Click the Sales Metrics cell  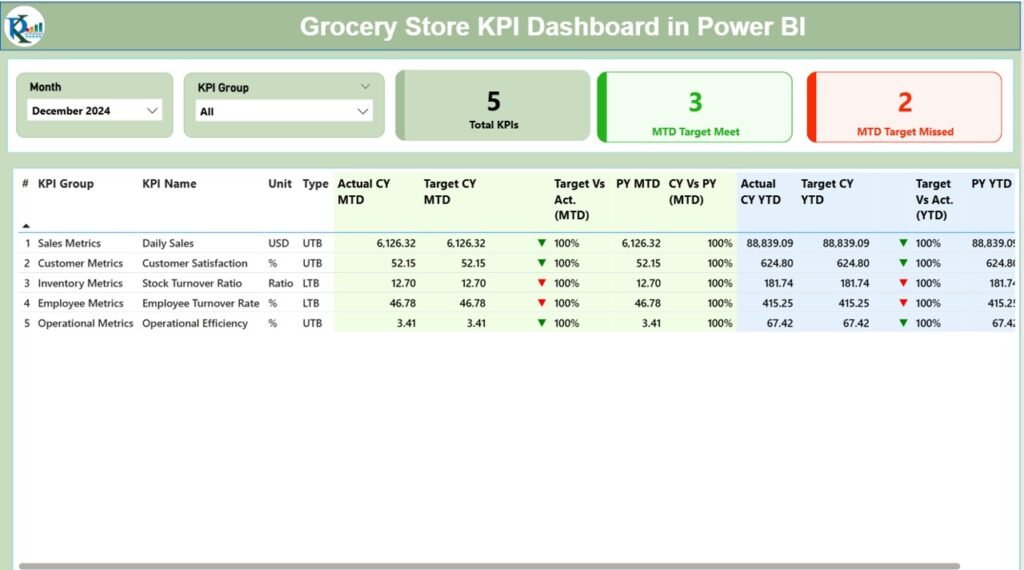69,243
